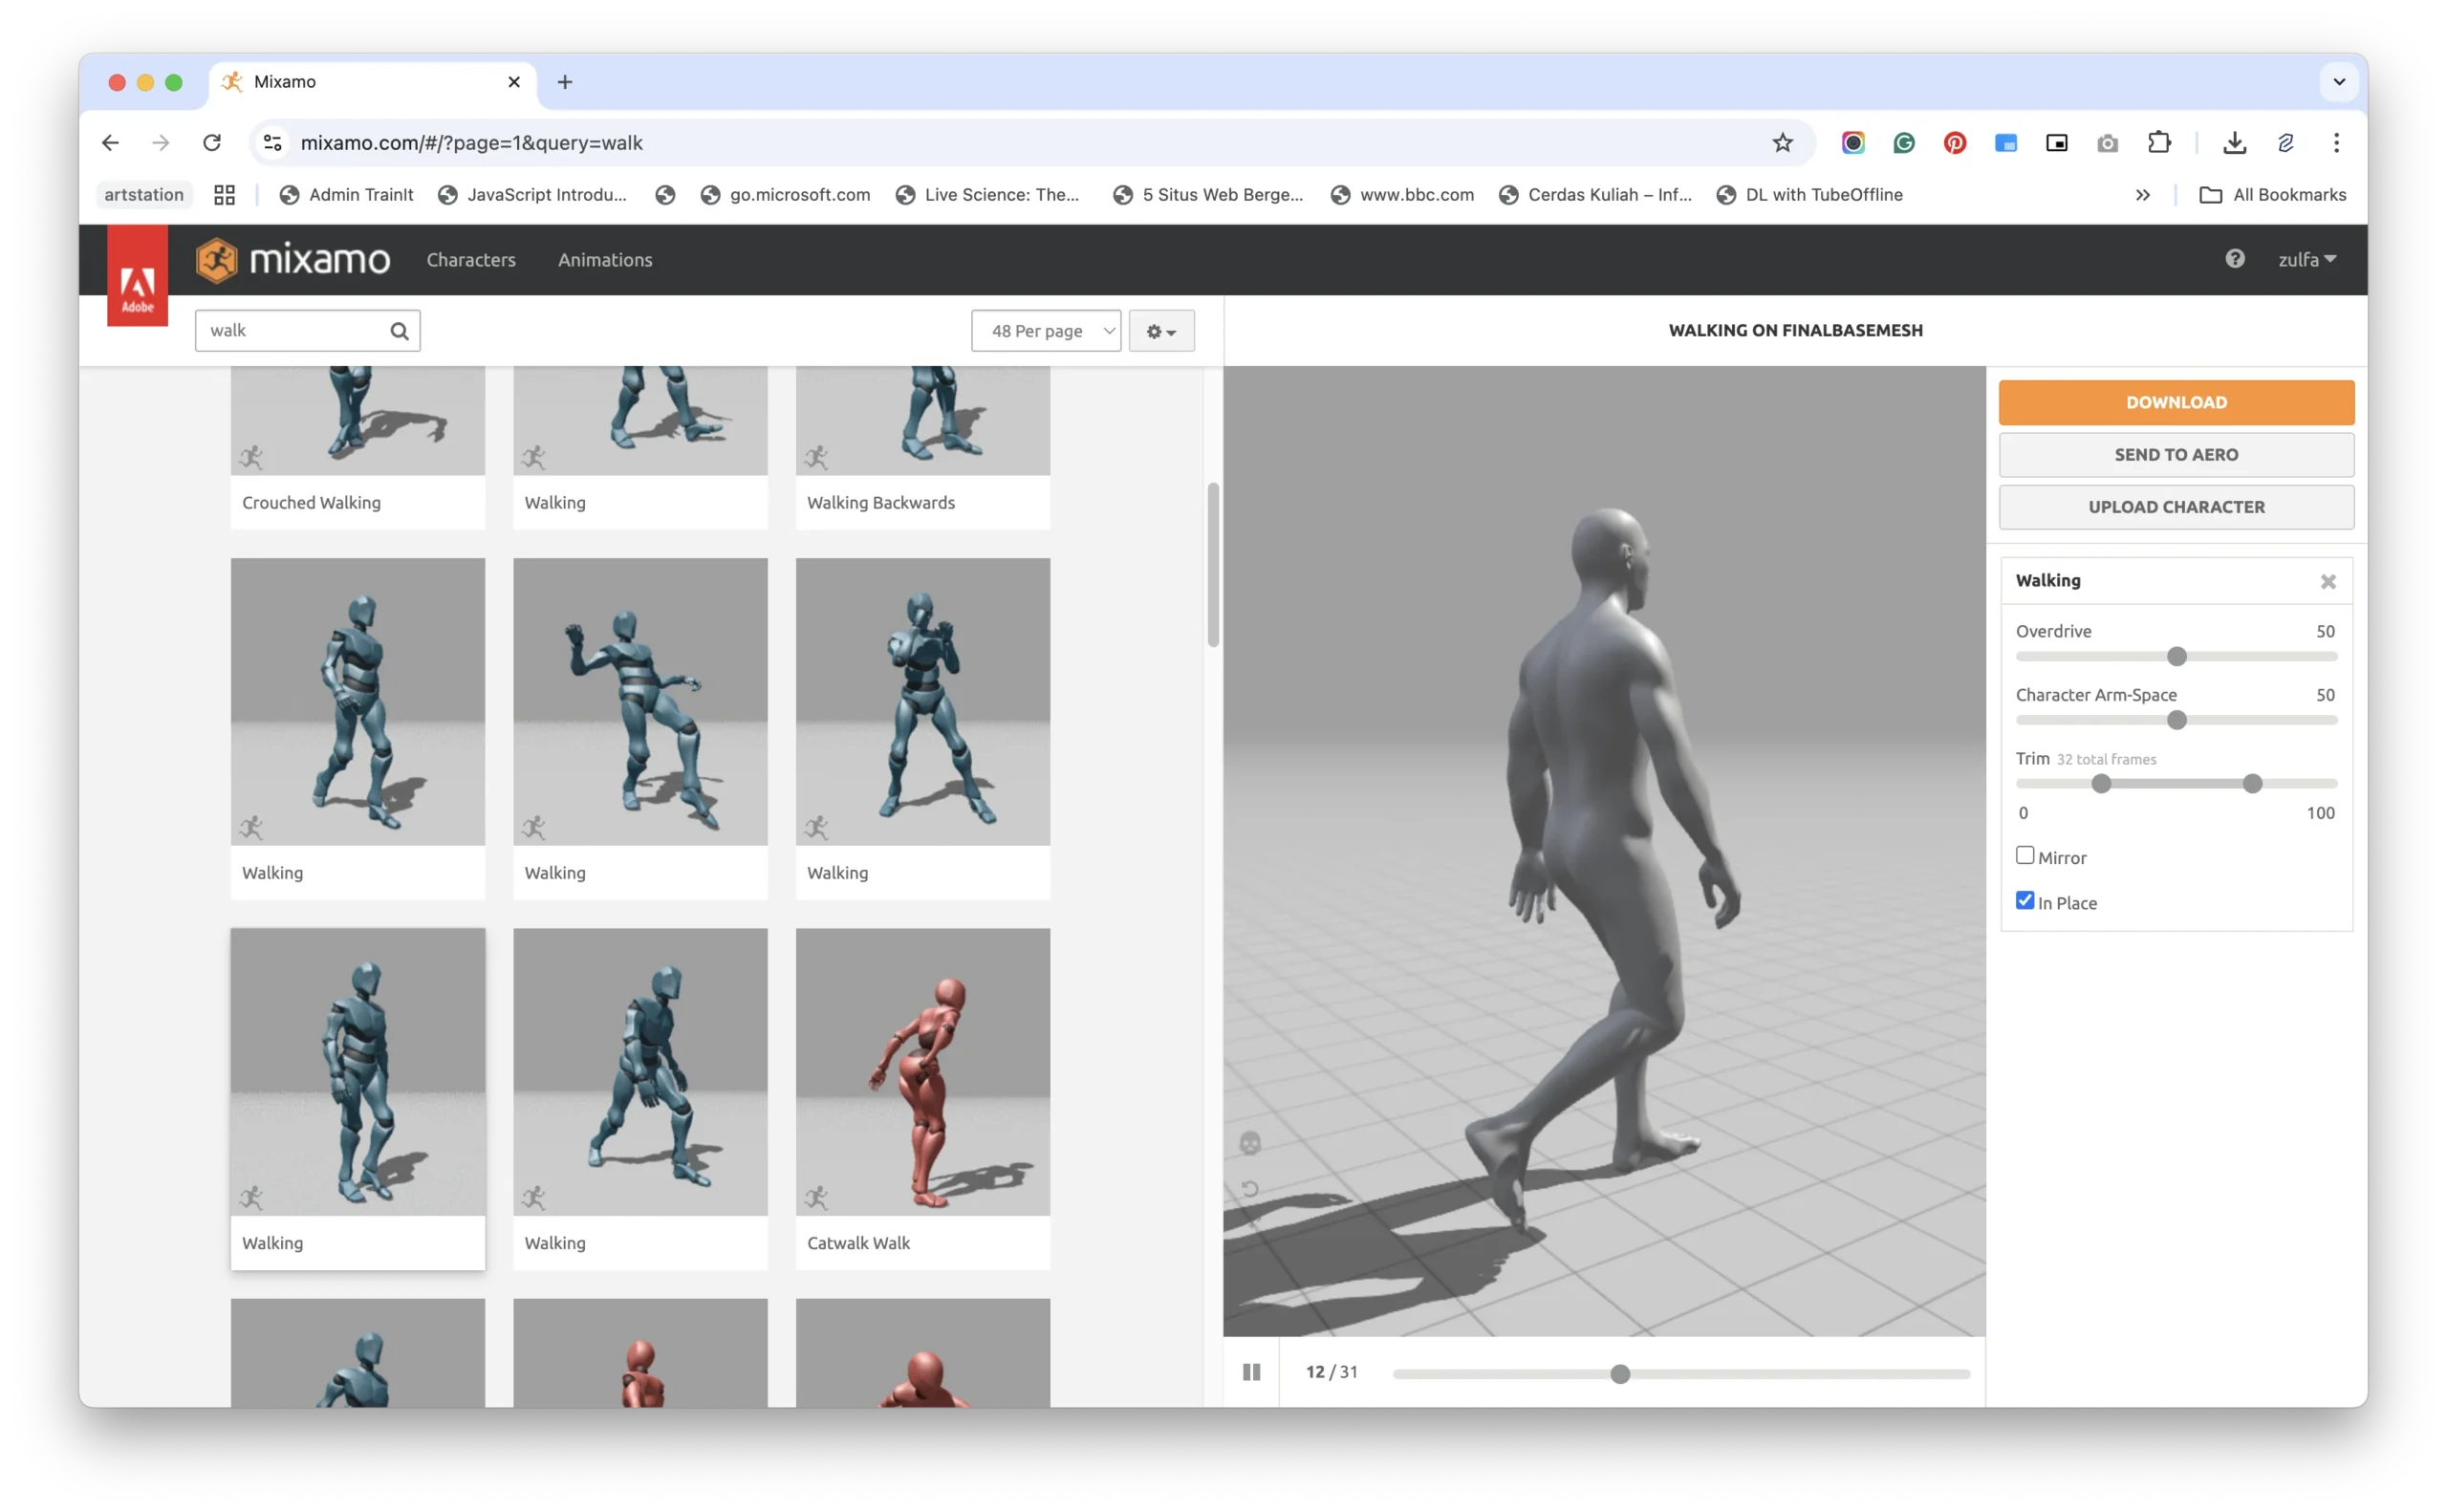Open the gear settings dropdown

click(1161, 331)
